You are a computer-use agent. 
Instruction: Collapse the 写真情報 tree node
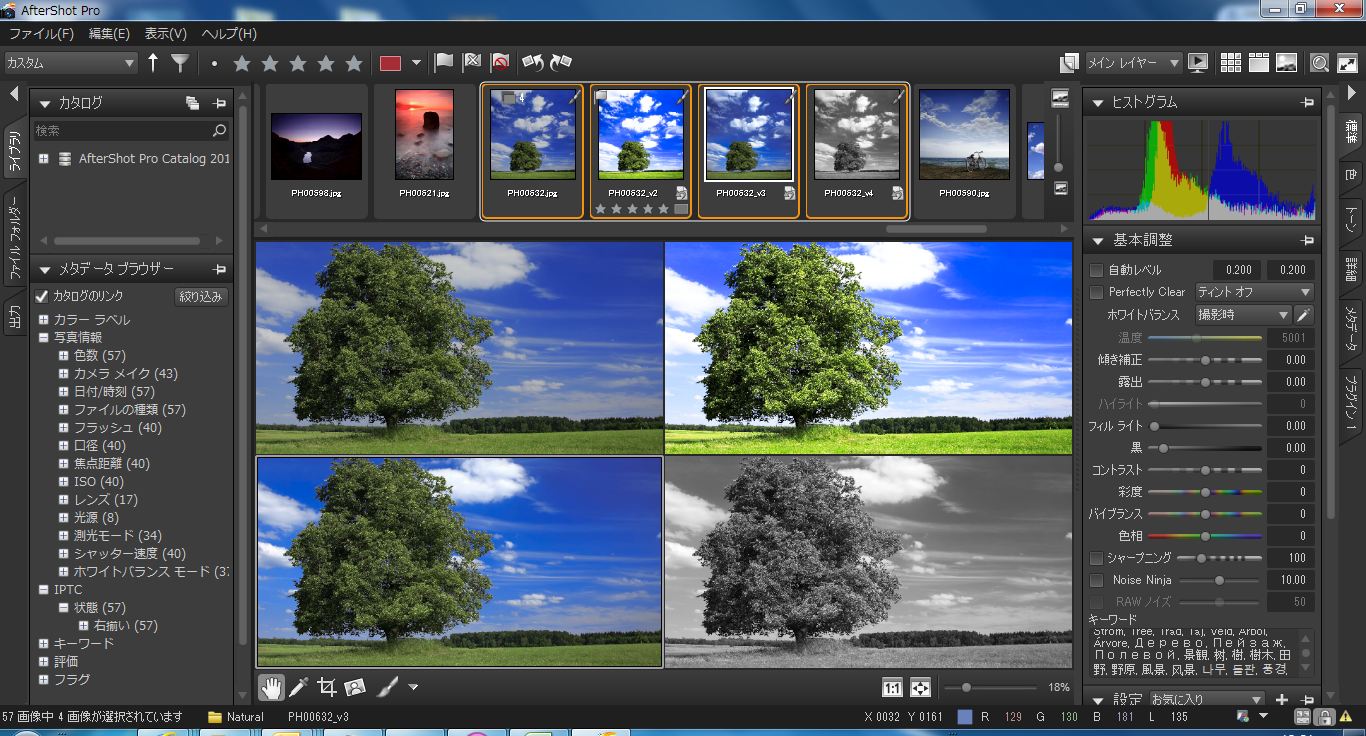[x=44, y=338]
